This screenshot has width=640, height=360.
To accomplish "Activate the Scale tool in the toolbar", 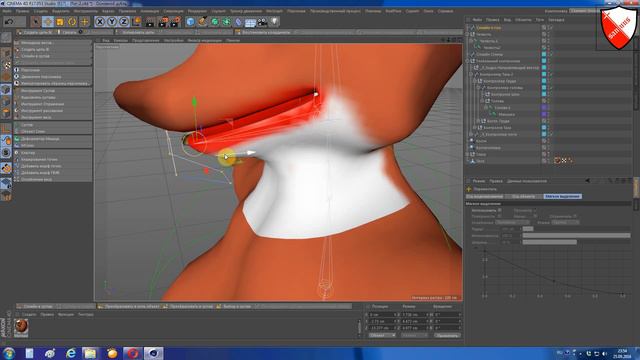I will tap(60, 22).
